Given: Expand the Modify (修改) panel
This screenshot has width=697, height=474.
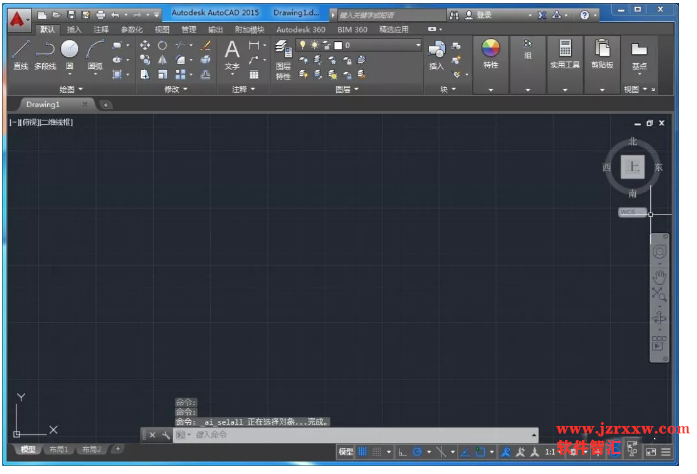Looking at the screenshot, I should tap(176, 89).
